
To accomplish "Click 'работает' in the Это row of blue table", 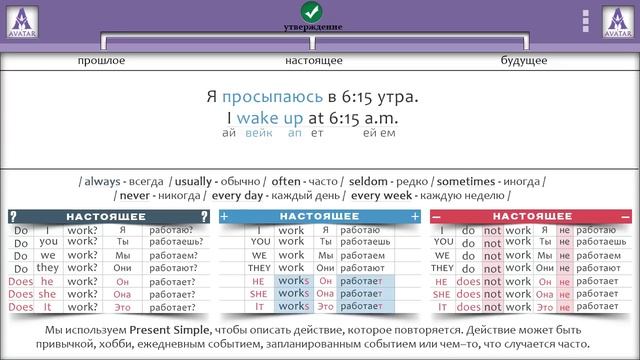I will [x=361, y=307].
